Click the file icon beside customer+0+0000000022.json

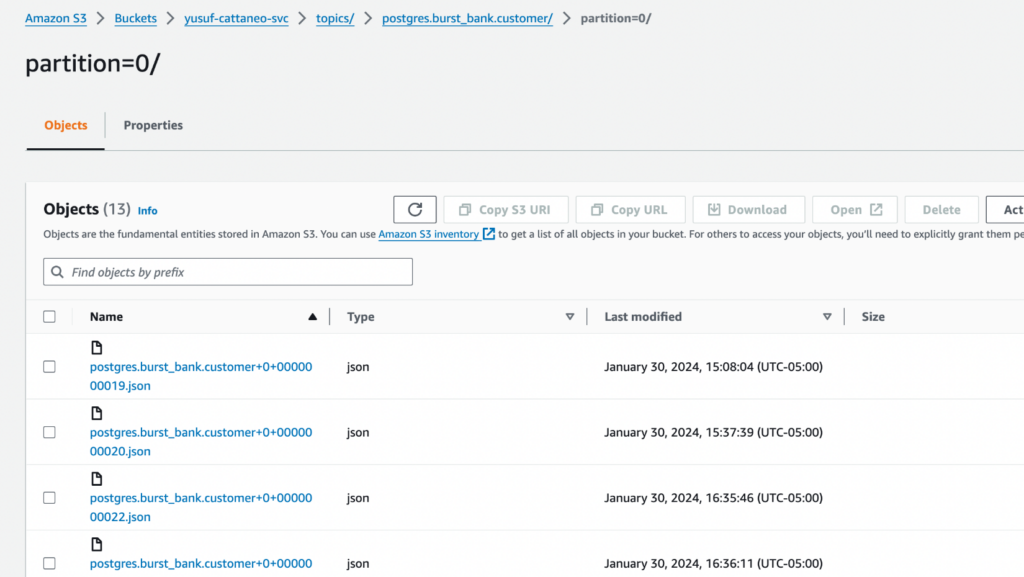95,478
